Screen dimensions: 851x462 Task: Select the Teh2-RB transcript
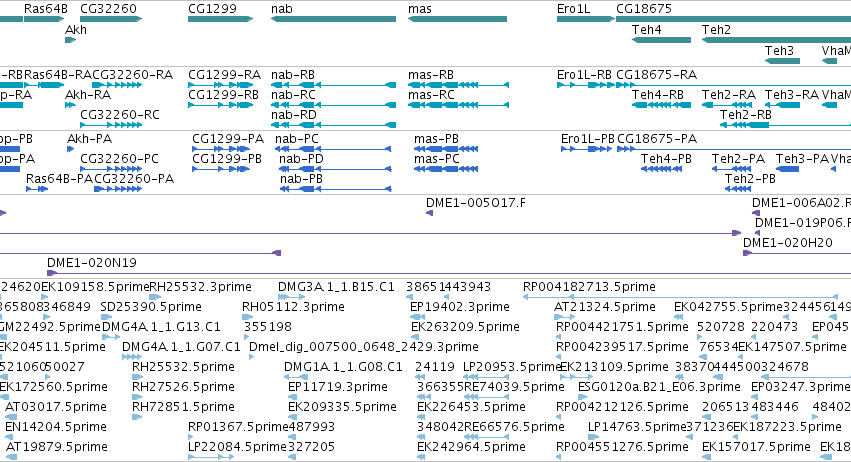[785, 125]
